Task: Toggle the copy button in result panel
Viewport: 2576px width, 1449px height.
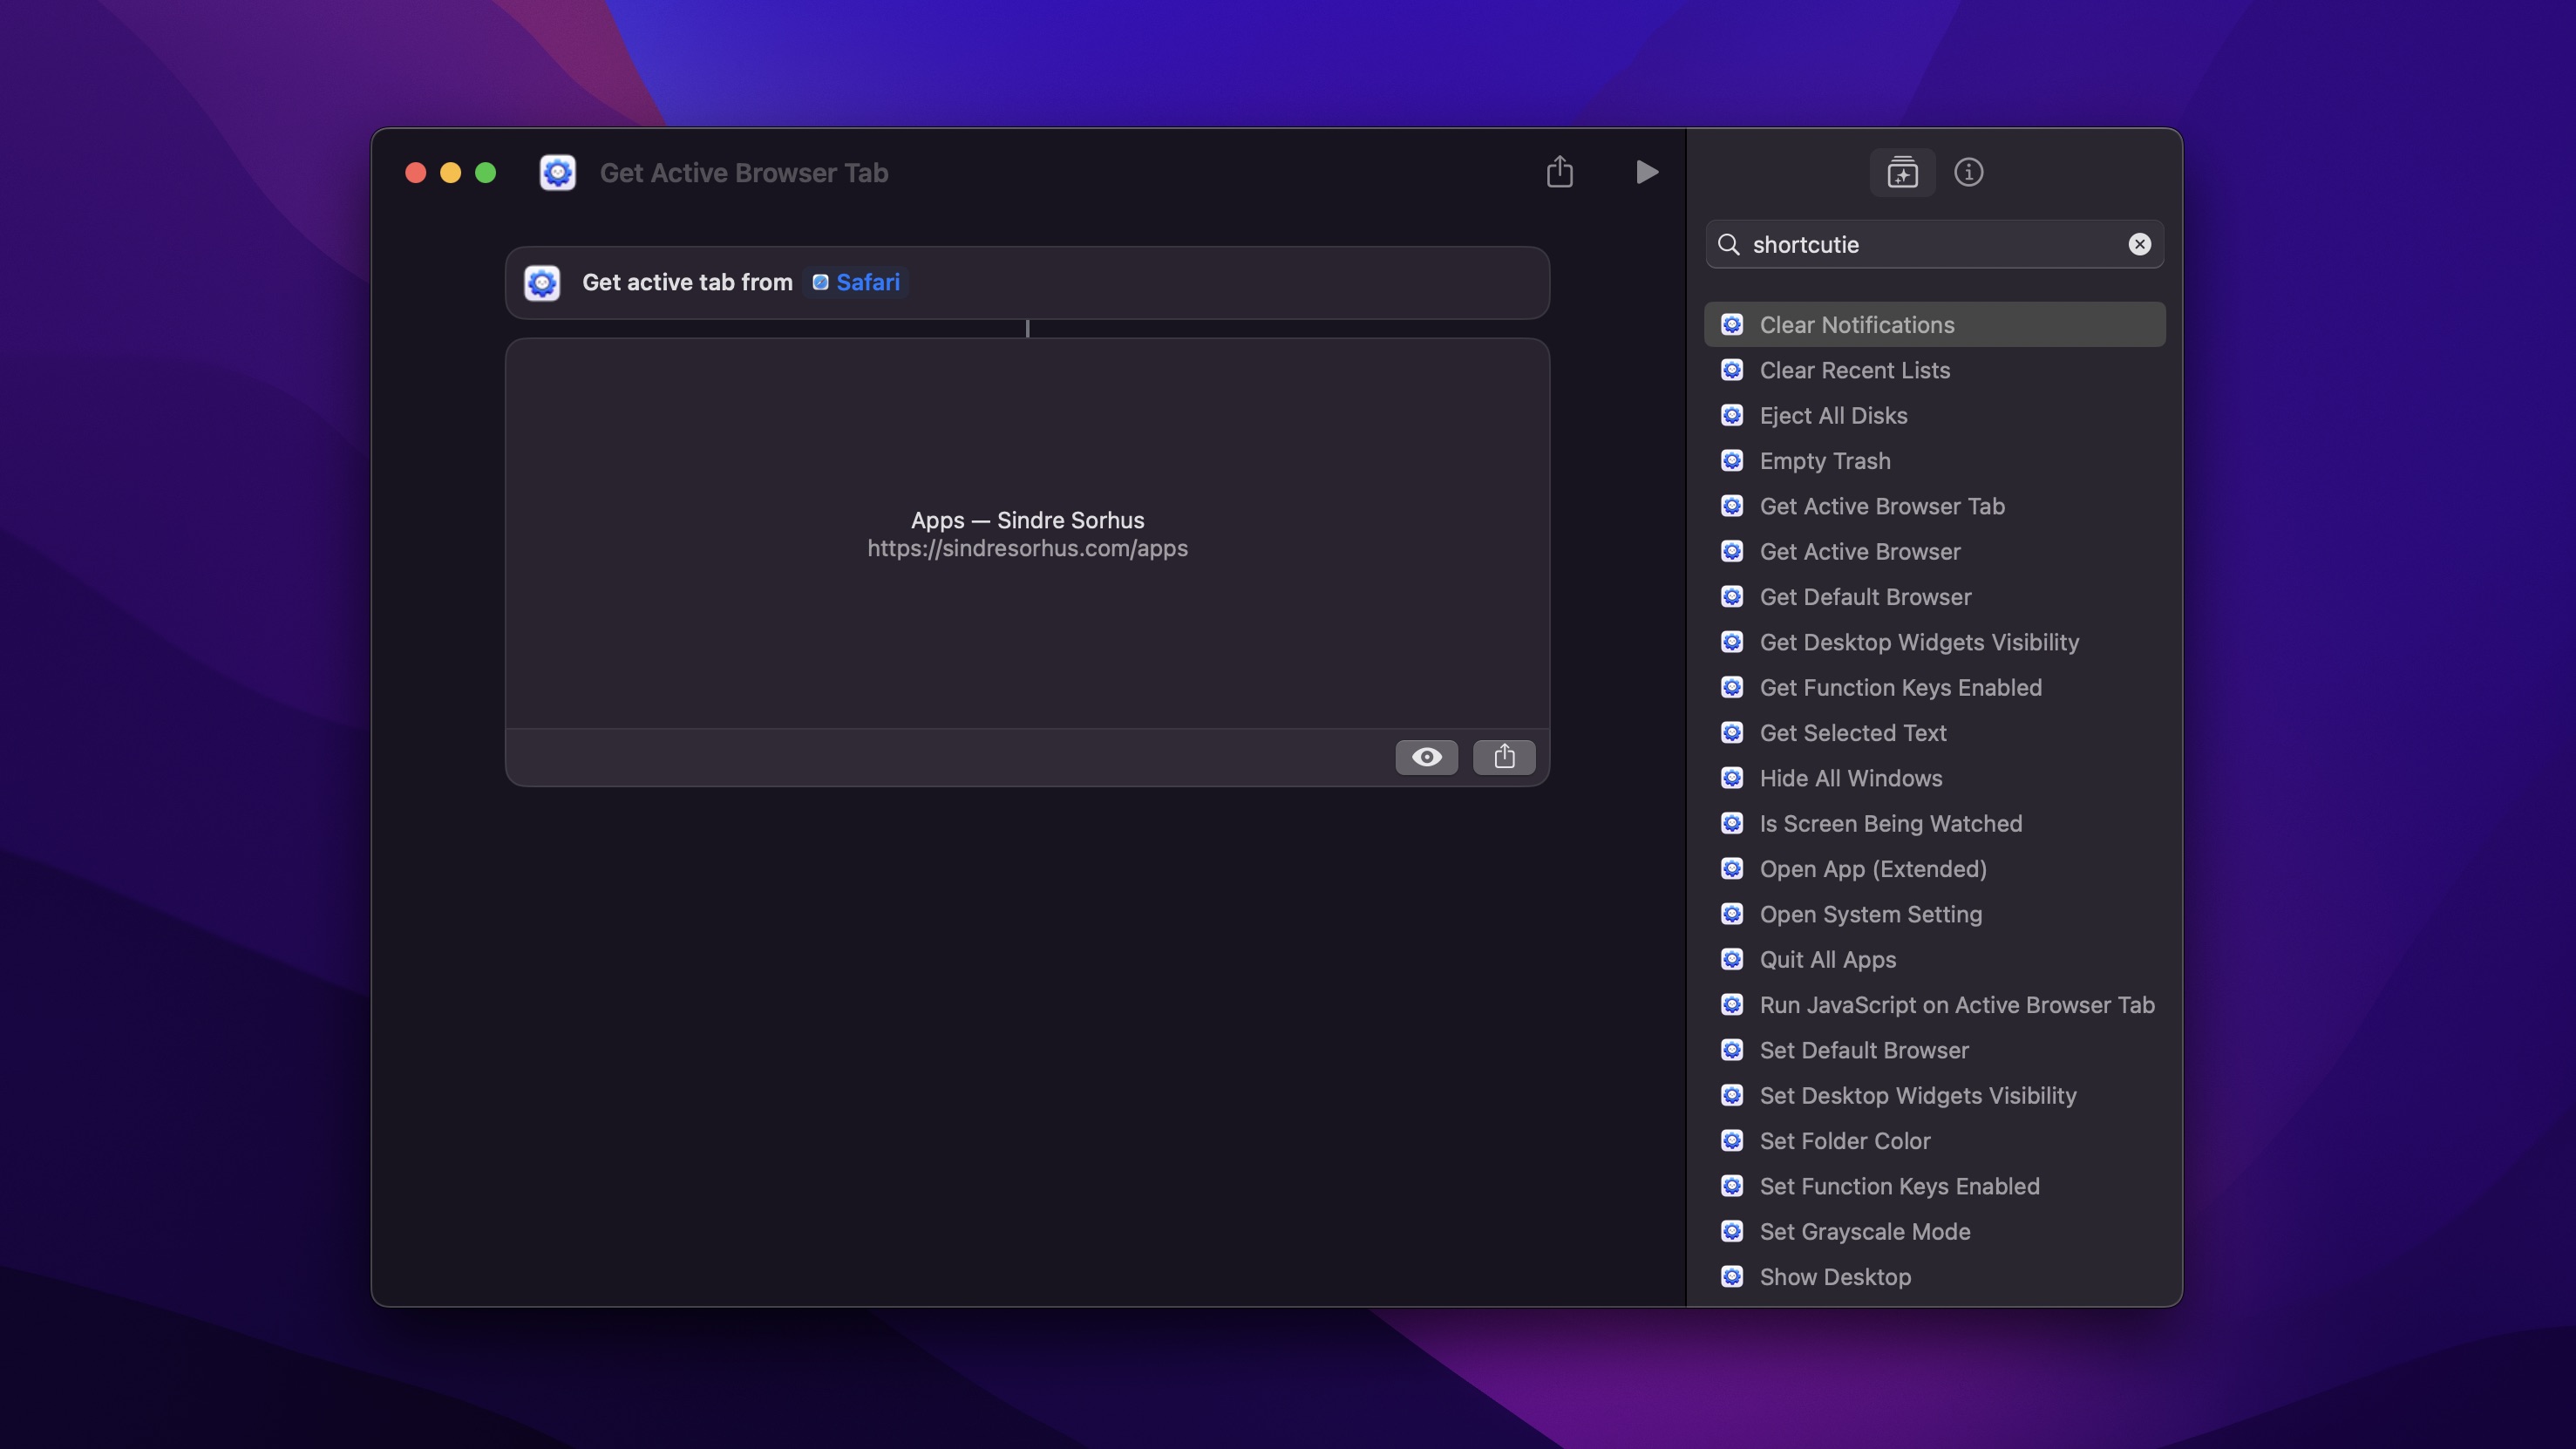Action: 1504,756
